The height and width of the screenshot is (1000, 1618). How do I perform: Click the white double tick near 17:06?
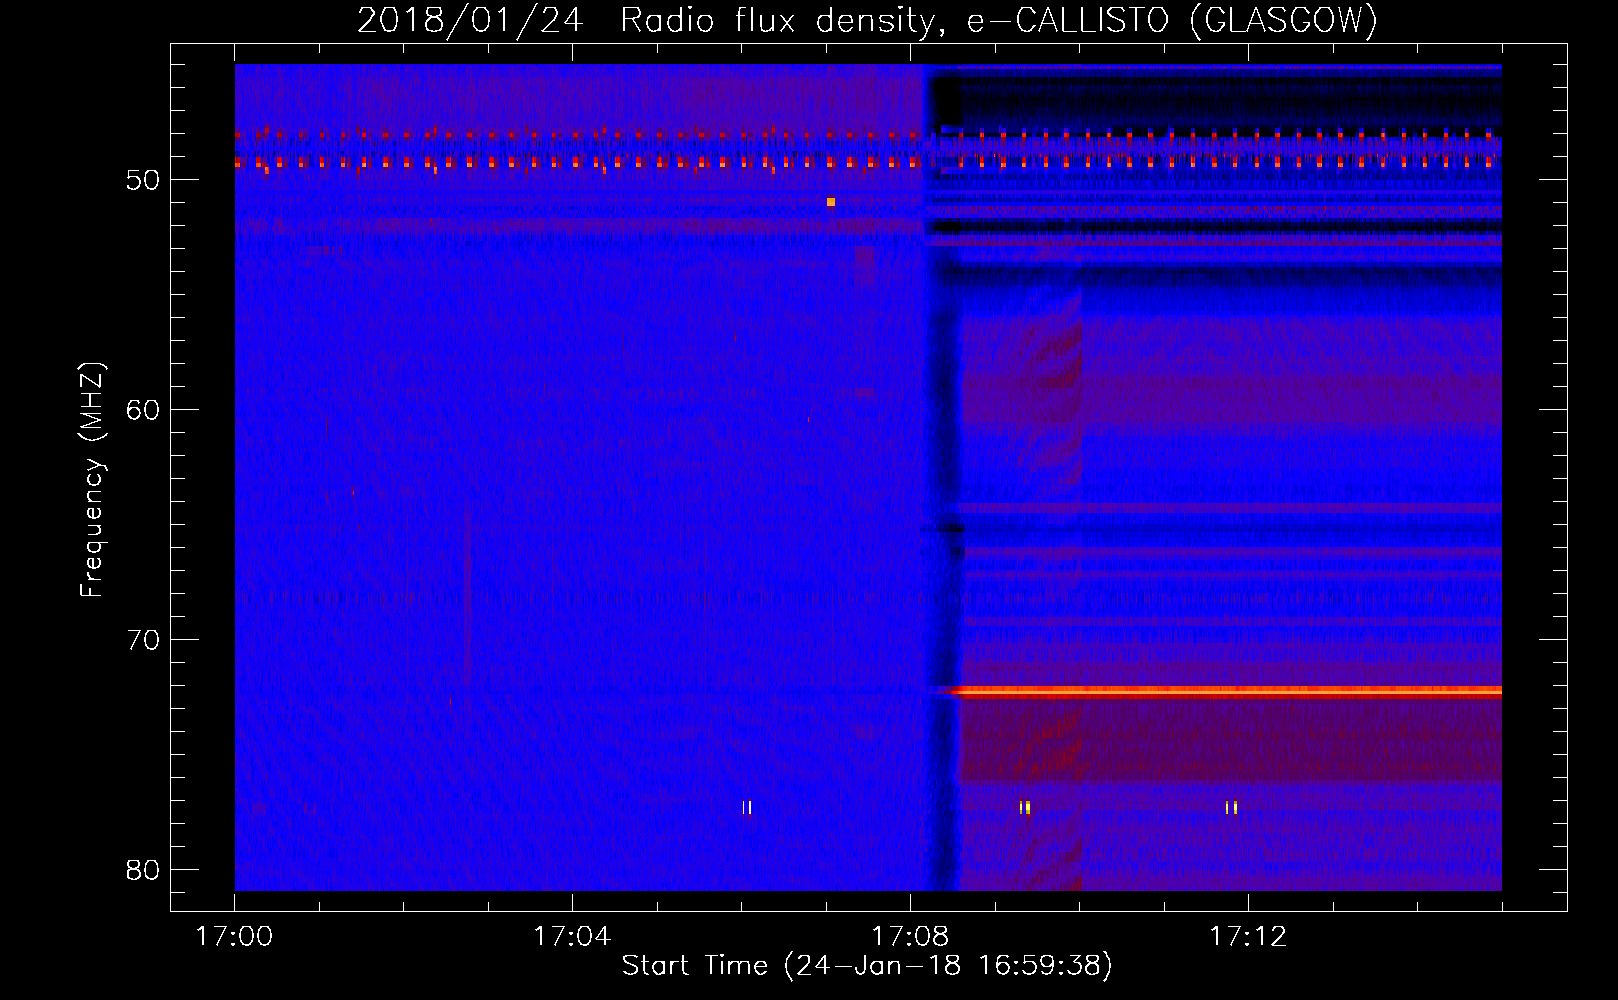[x=747, y=807]
